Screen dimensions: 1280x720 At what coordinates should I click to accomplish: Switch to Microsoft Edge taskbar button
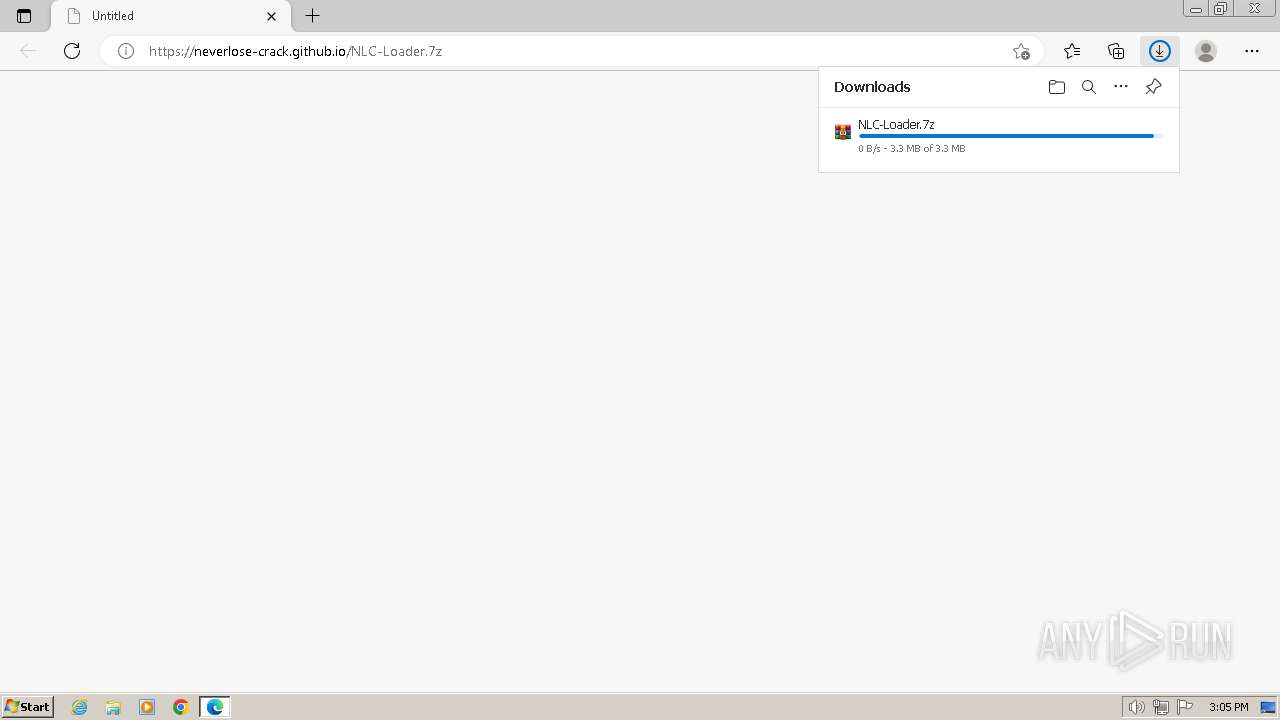point(215,707)
